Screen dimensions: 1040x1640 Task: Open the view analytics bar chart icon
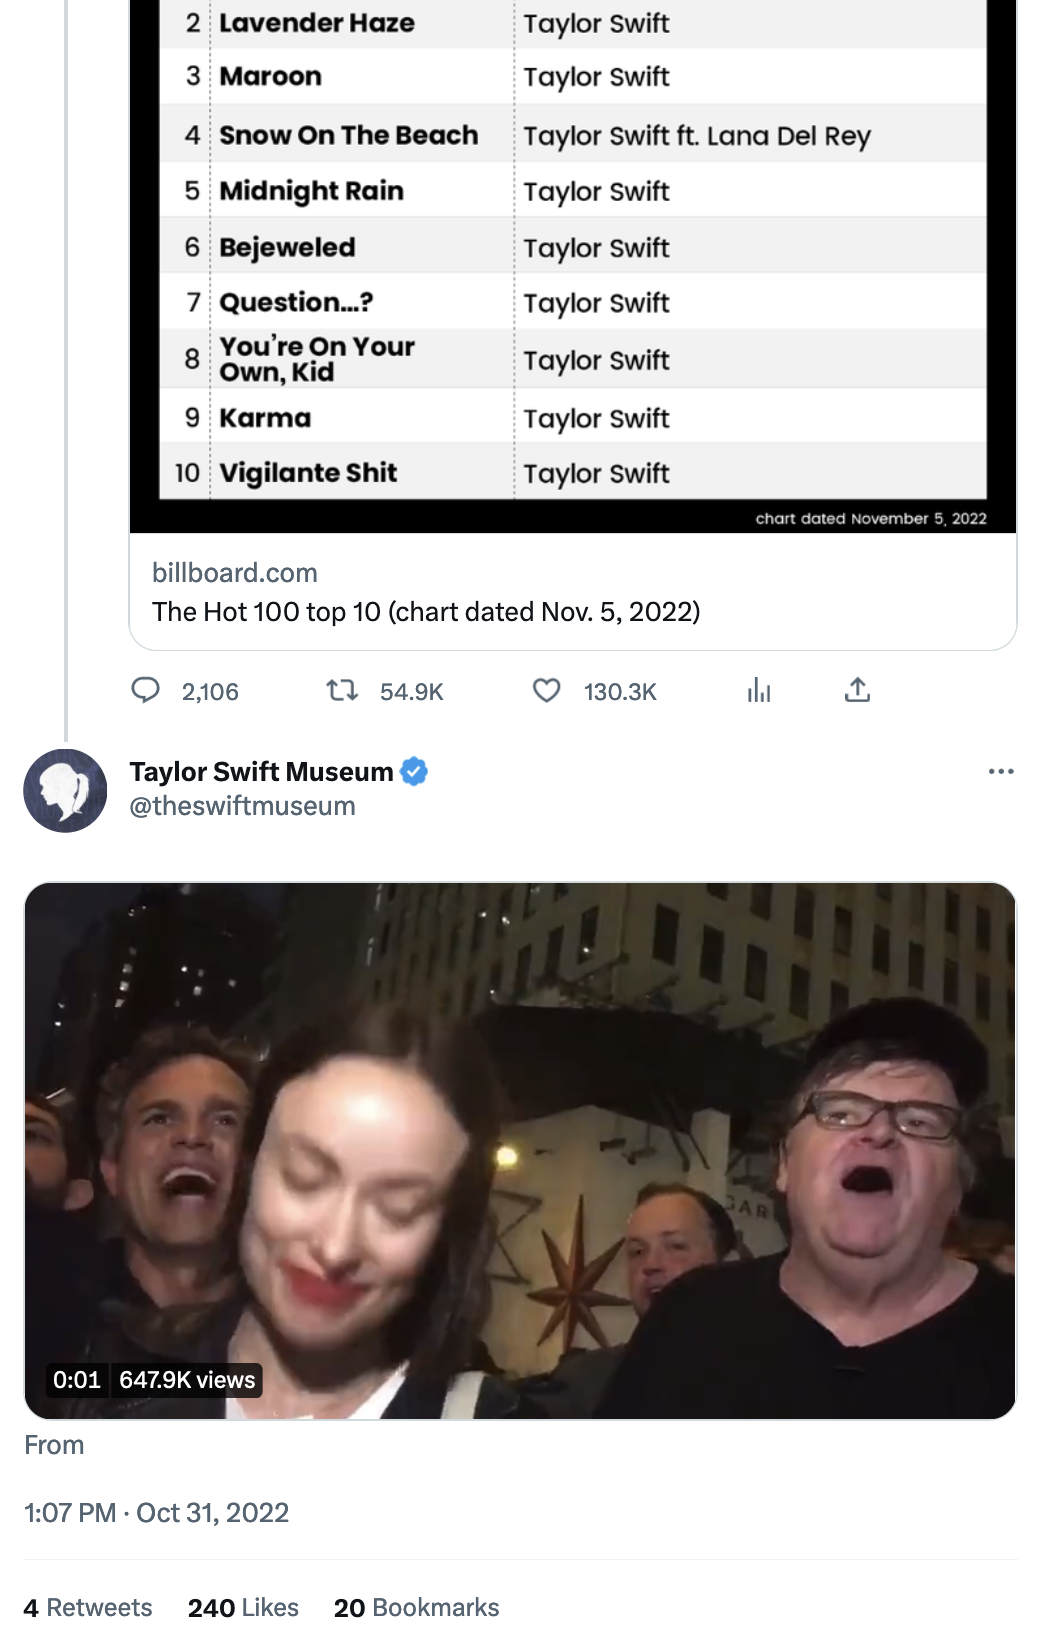tap(759, 690)
